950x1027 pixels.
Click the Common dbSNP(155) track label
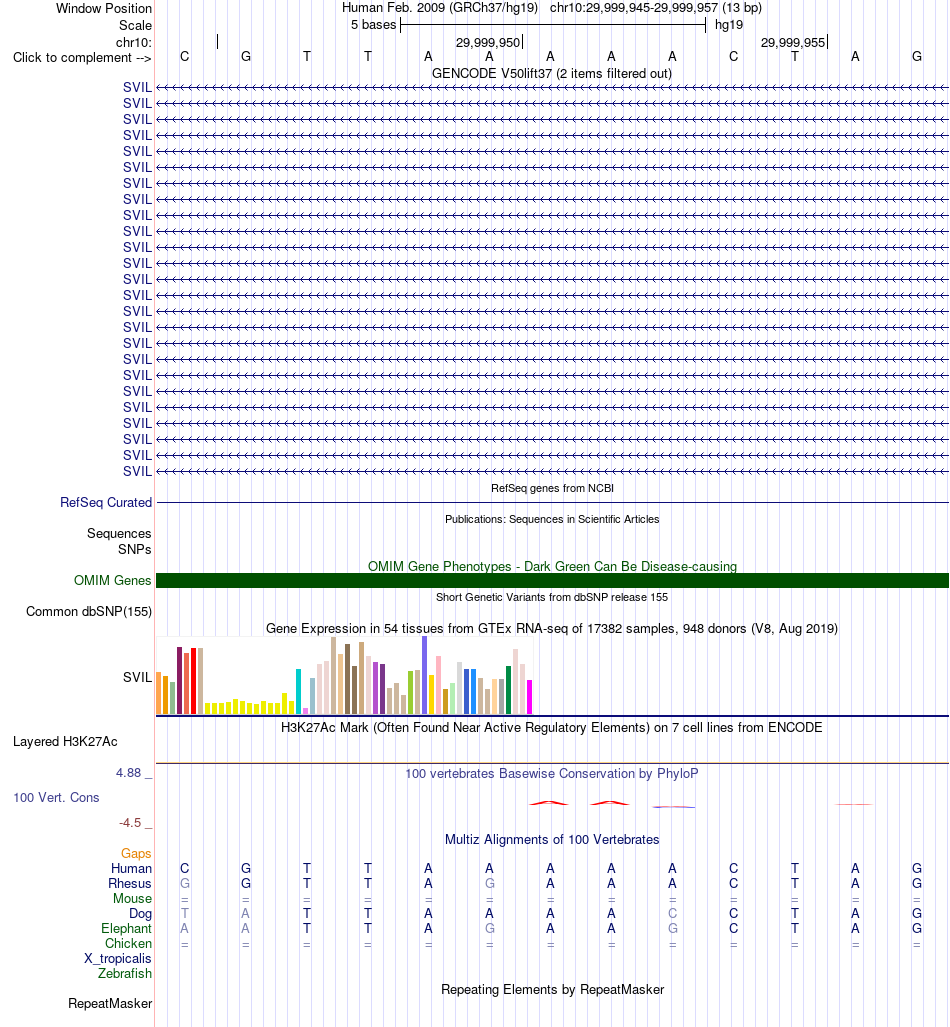(88, 611)
